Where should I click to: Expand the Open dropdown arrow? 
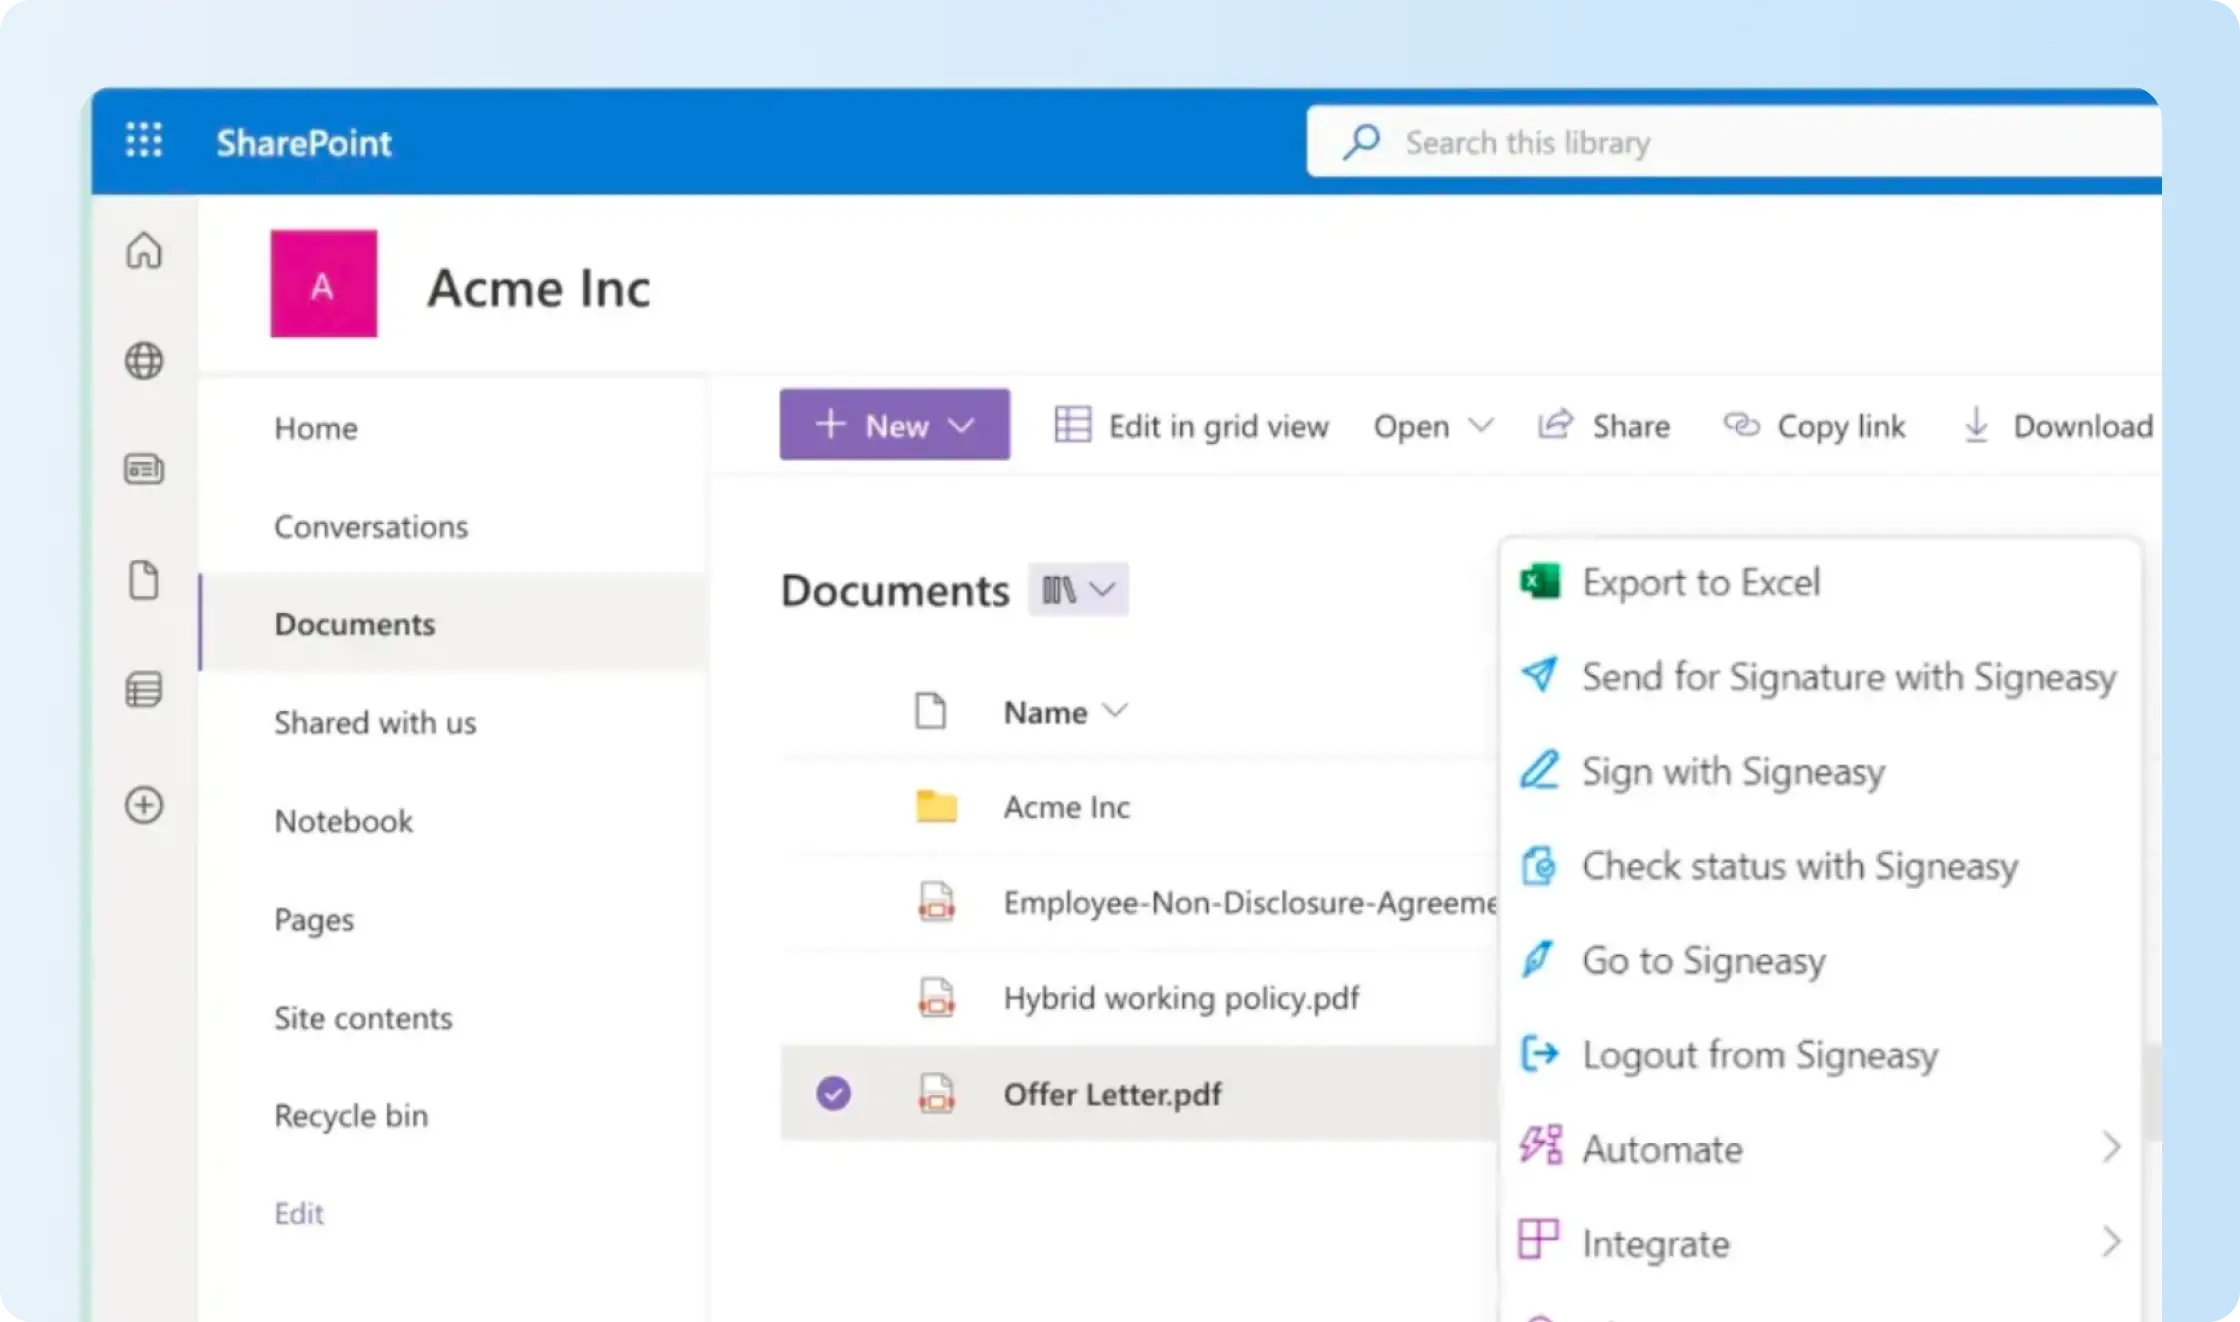tap(1481, 426)
